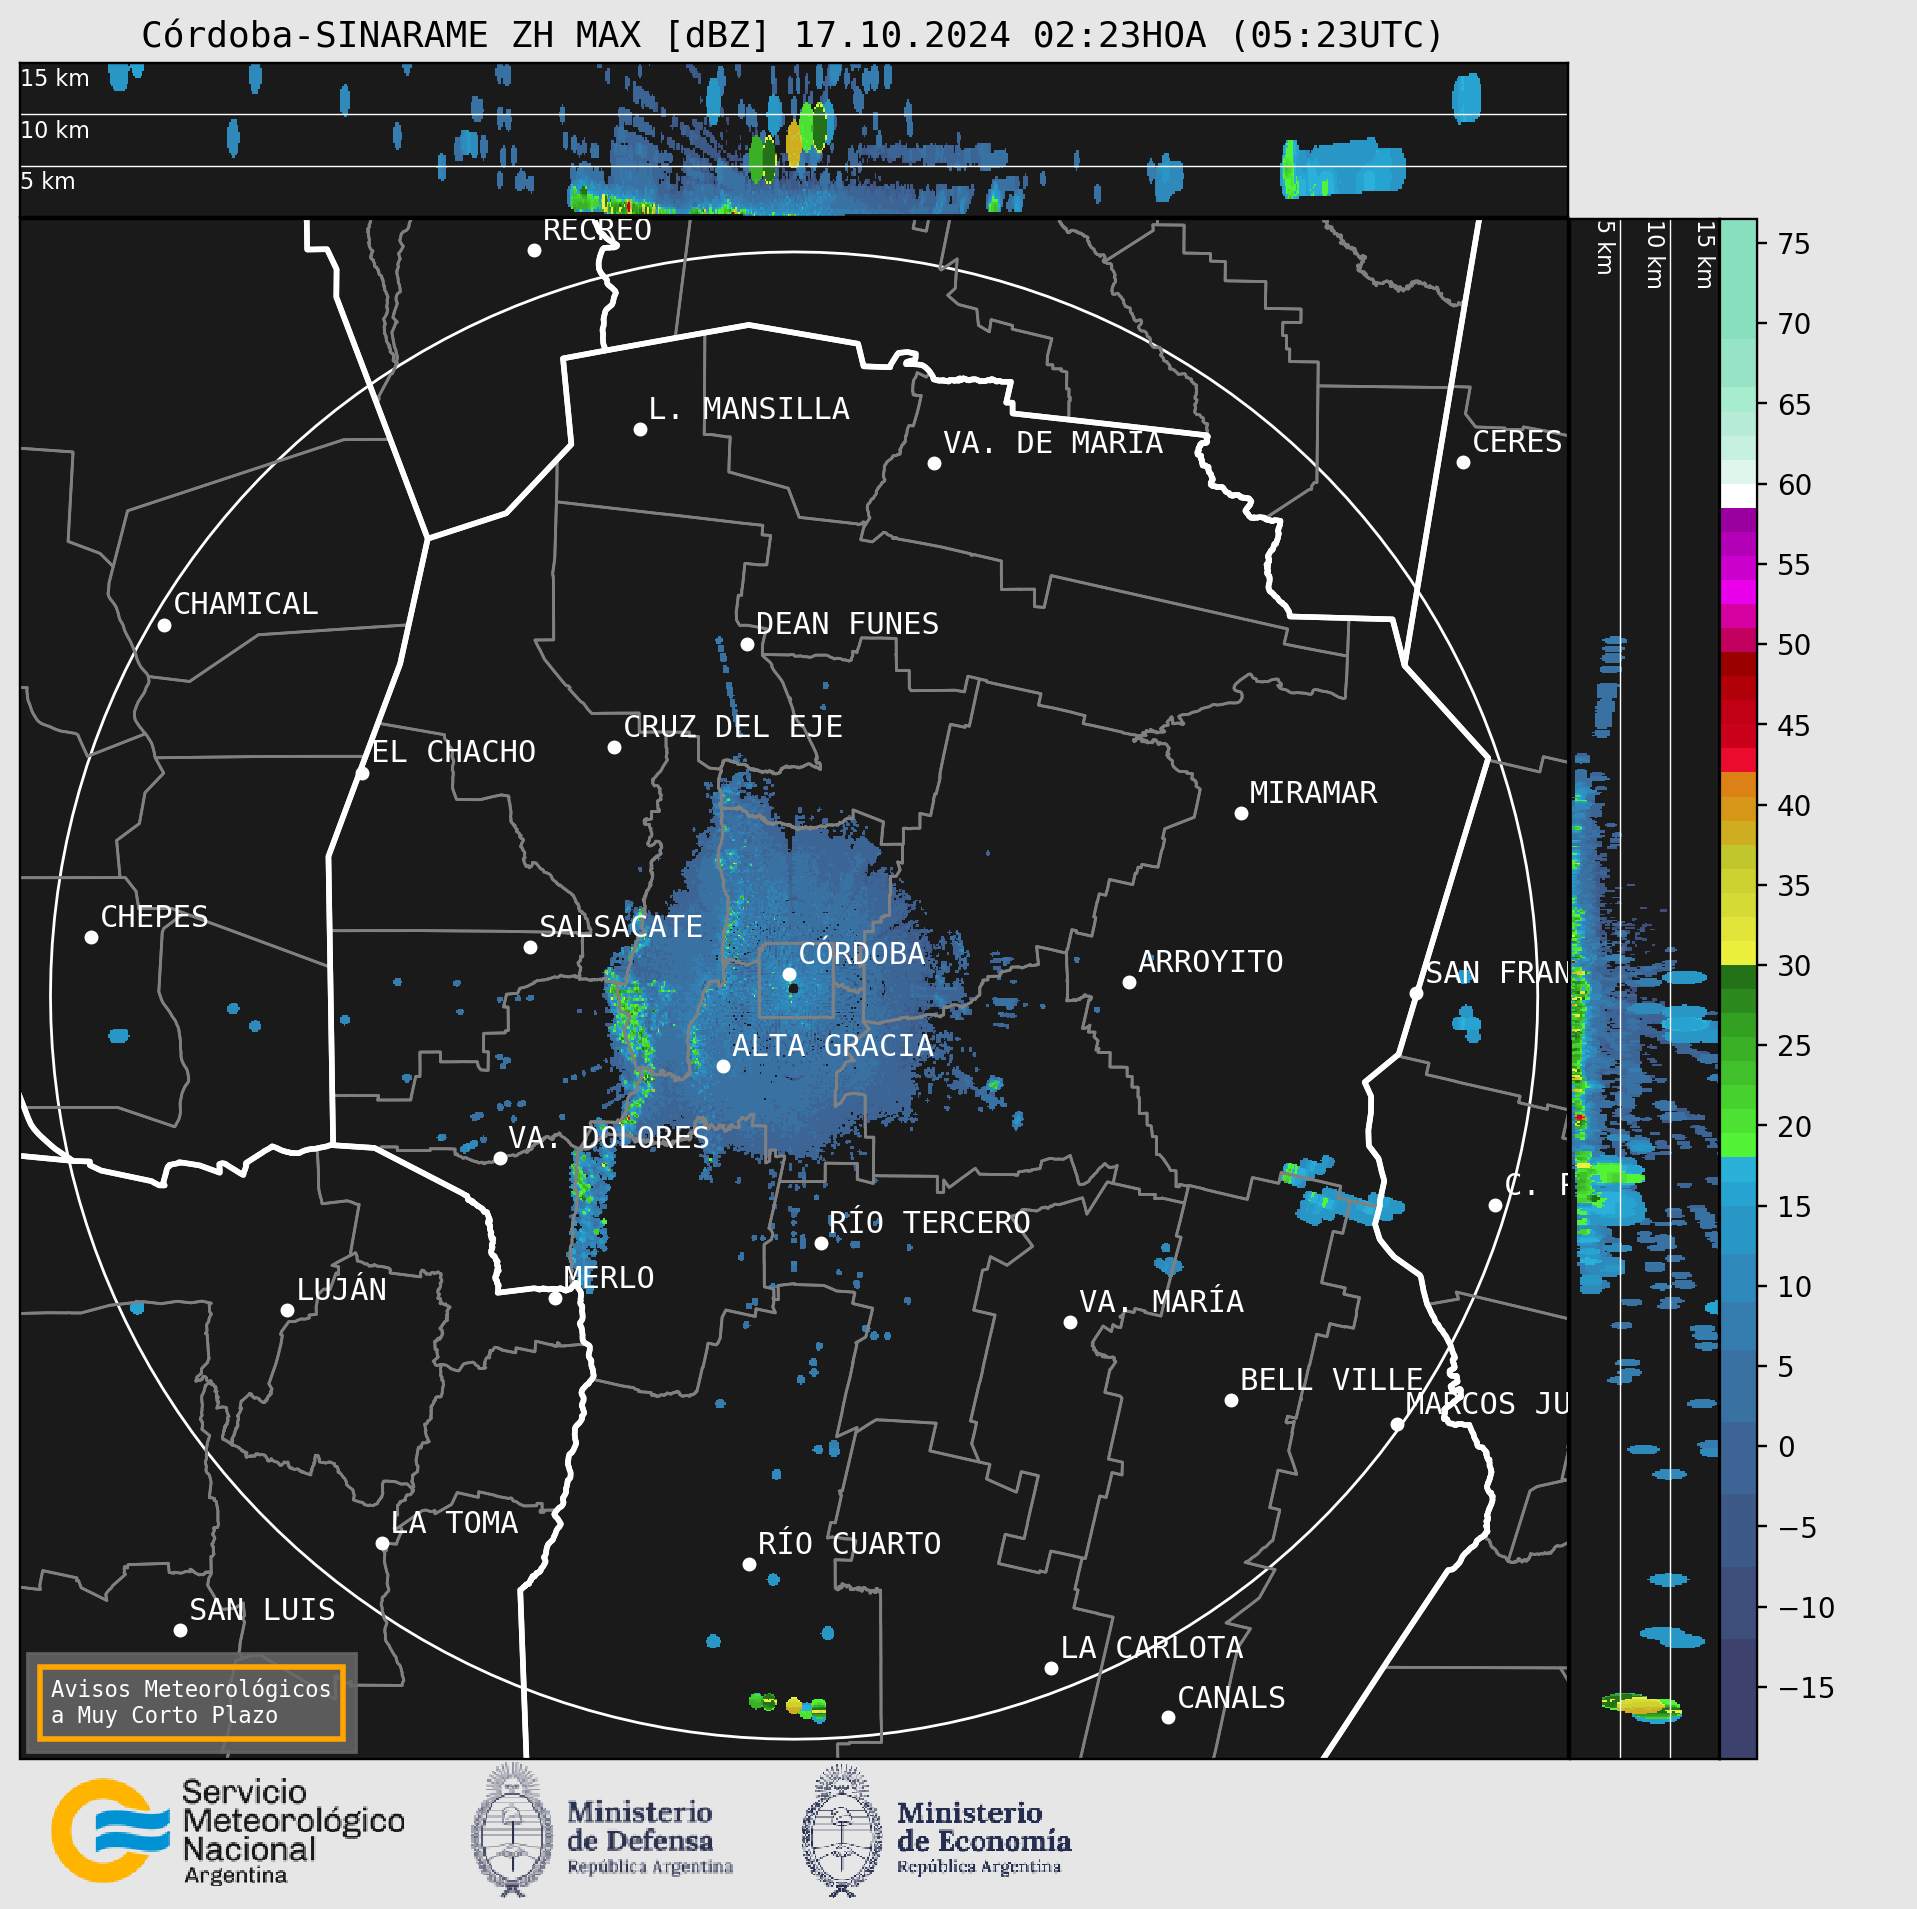The height and width of the screenshot is (1909, 1917).
Task: Click the VA. MARÍA marker dot
Action: click(1070, 1322)
